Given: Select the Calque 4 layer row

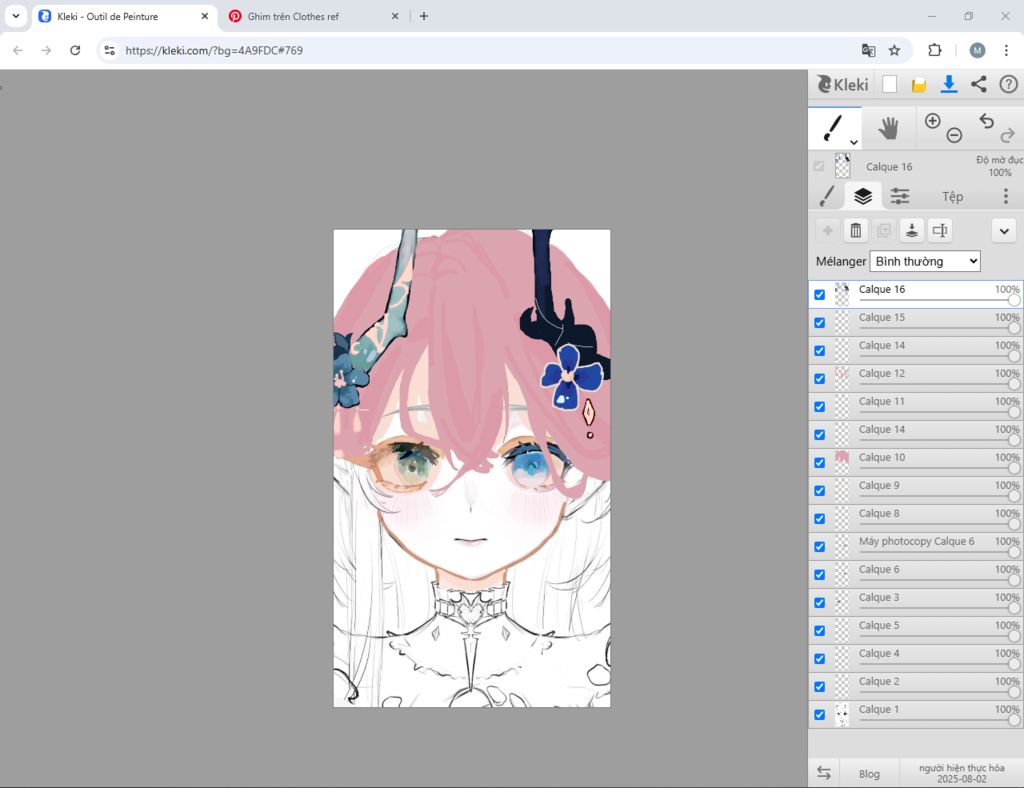Looking at the screenshot, I should (916, 659).
